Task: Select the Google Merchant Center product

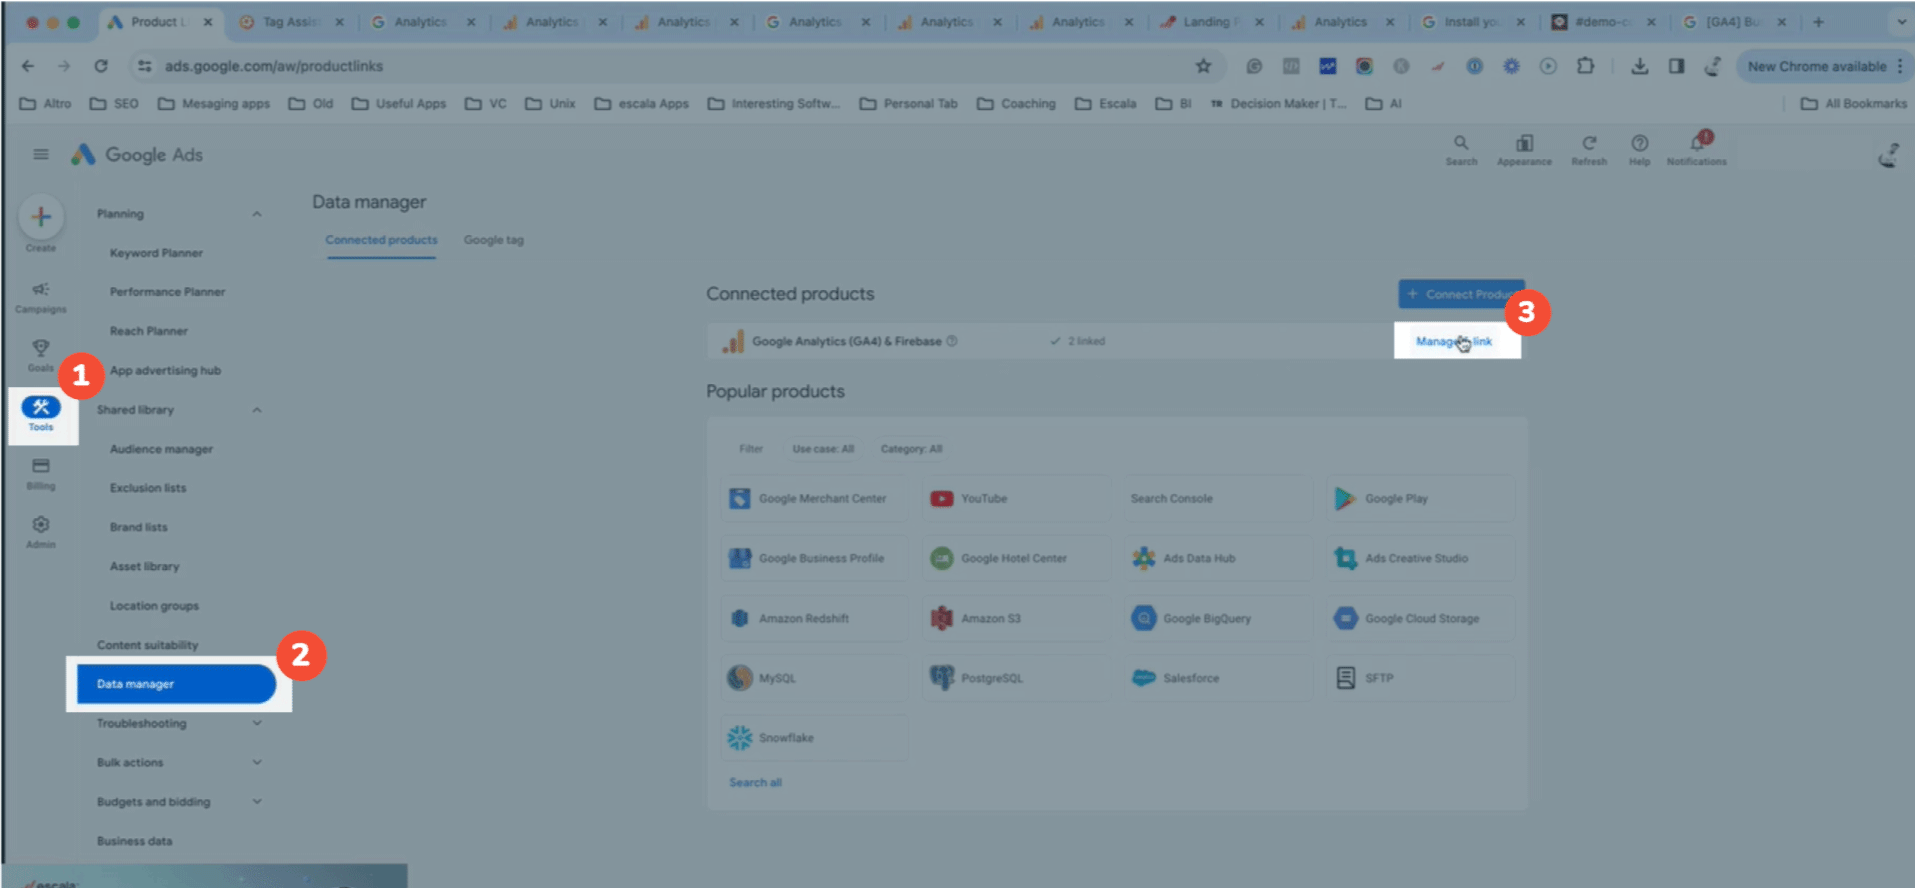Action: 813,498
